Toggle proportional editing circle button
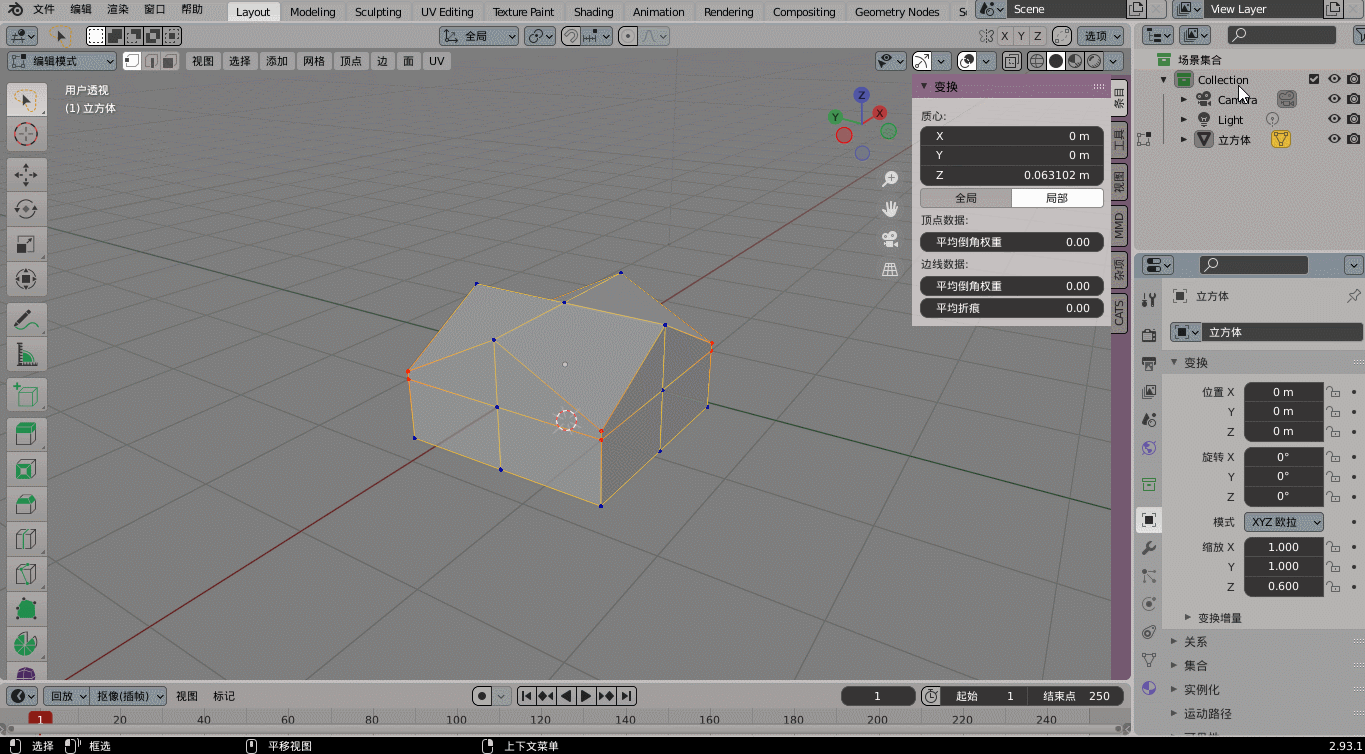1365x754 pixels. pyautogui.click(x=628, y=36)
